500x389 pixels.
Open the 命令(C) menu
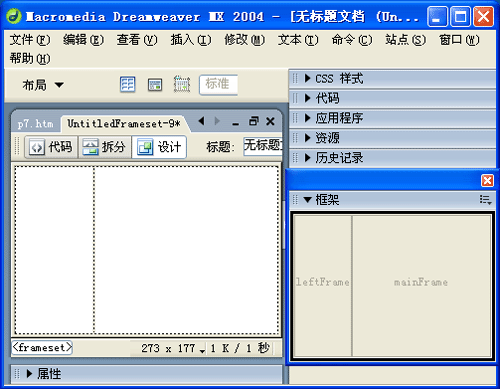click(x=352, y=40)
